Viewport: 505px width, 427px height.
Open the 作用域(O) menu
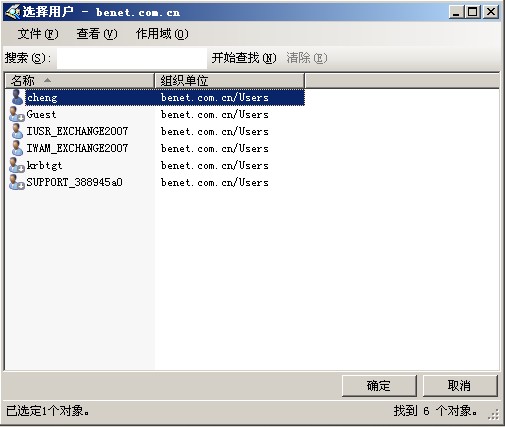(x=162, y=34)
